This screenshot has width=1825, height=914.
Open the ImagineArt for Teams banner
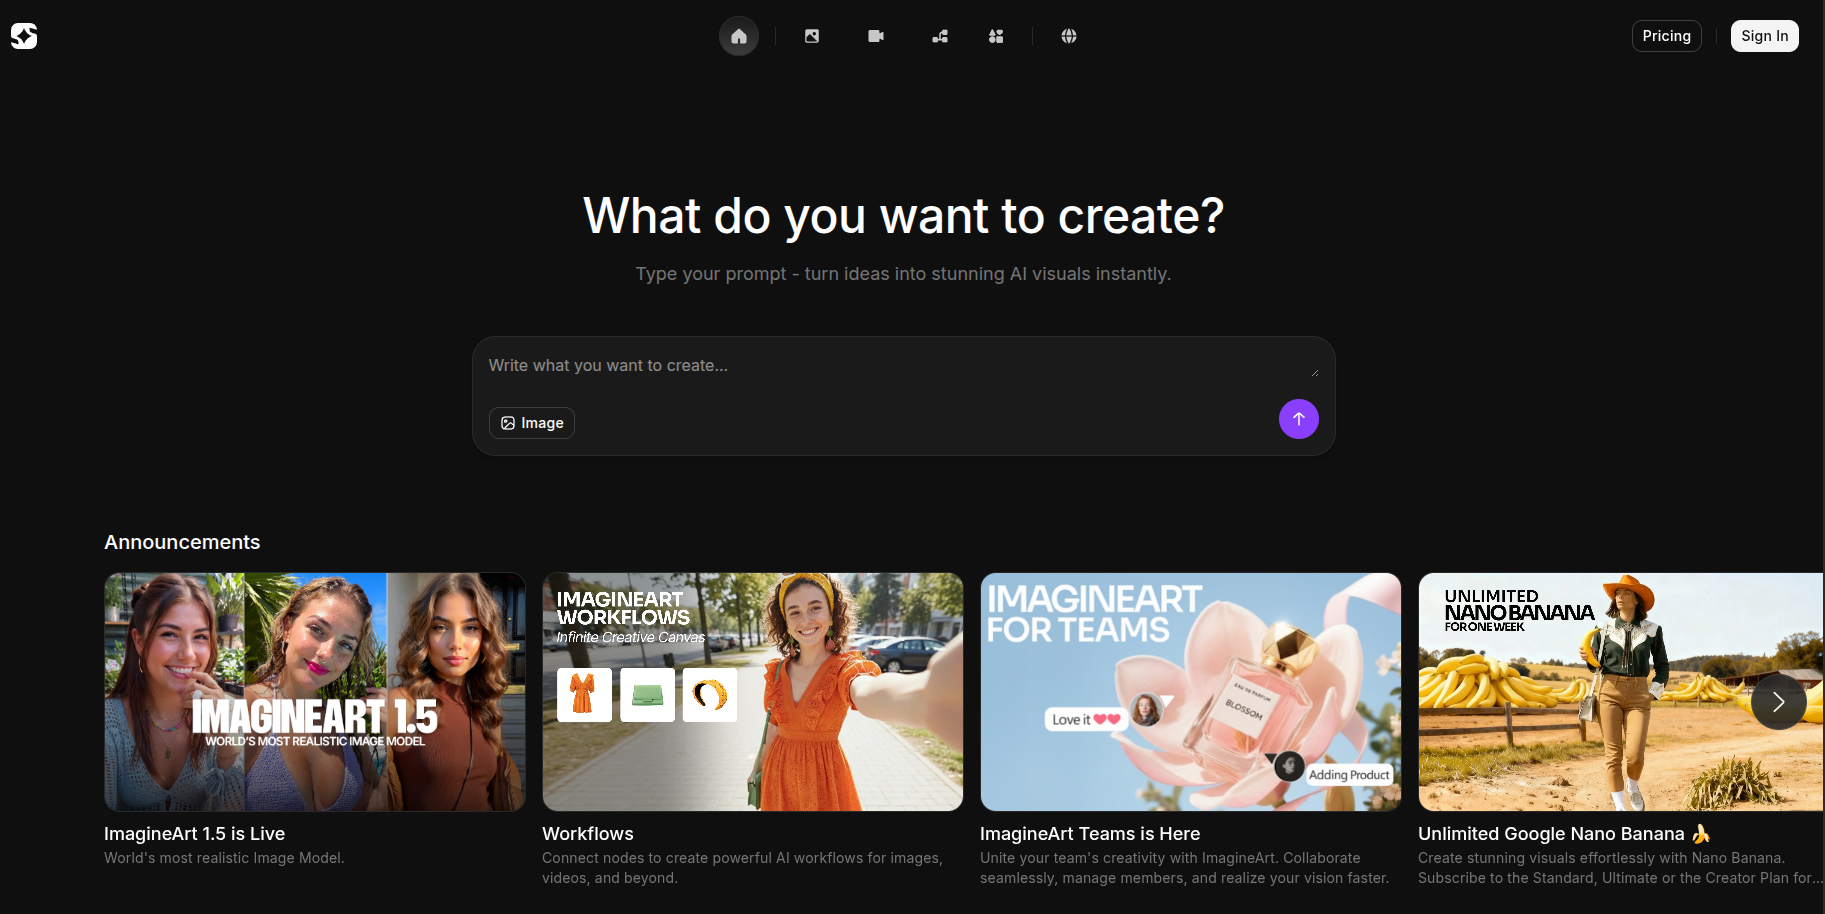tap(1190, 691)
